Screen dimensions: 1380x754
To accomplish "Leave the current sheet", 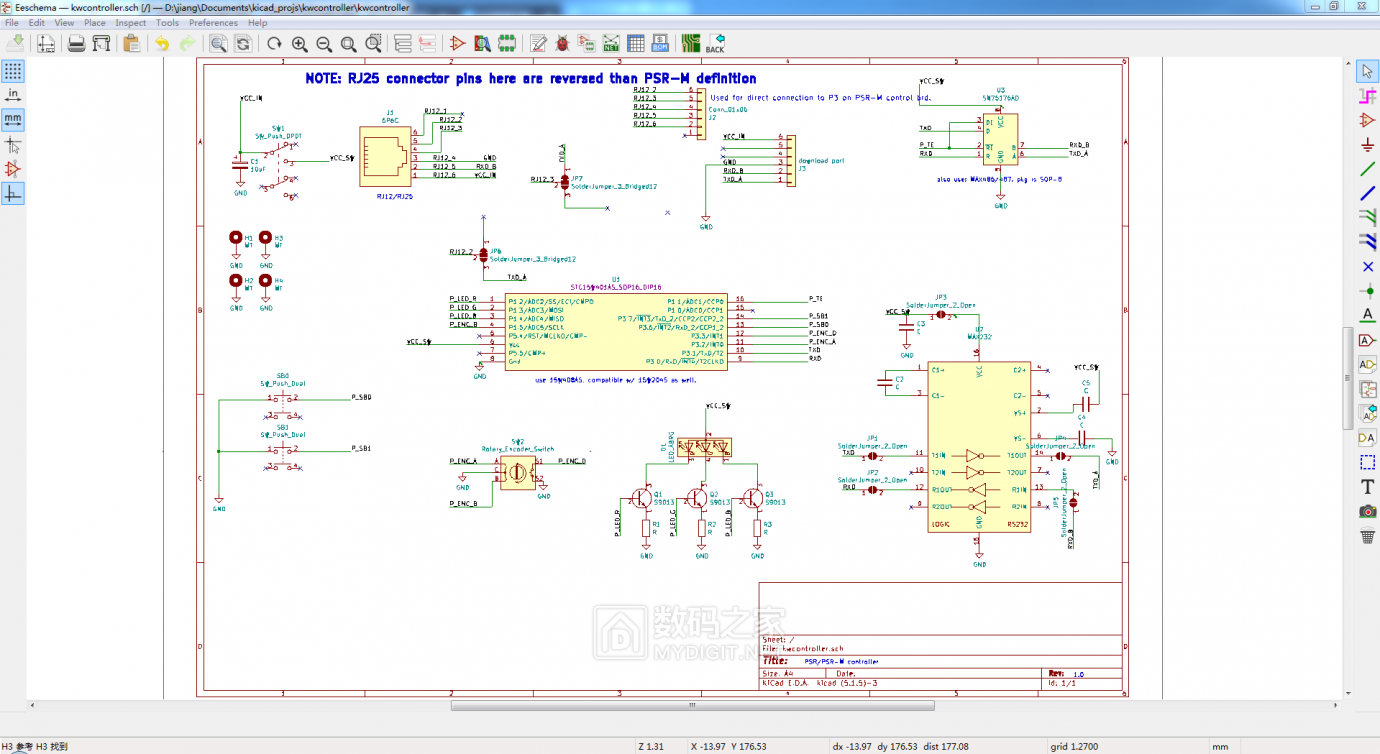I will [x=427, y=43].
